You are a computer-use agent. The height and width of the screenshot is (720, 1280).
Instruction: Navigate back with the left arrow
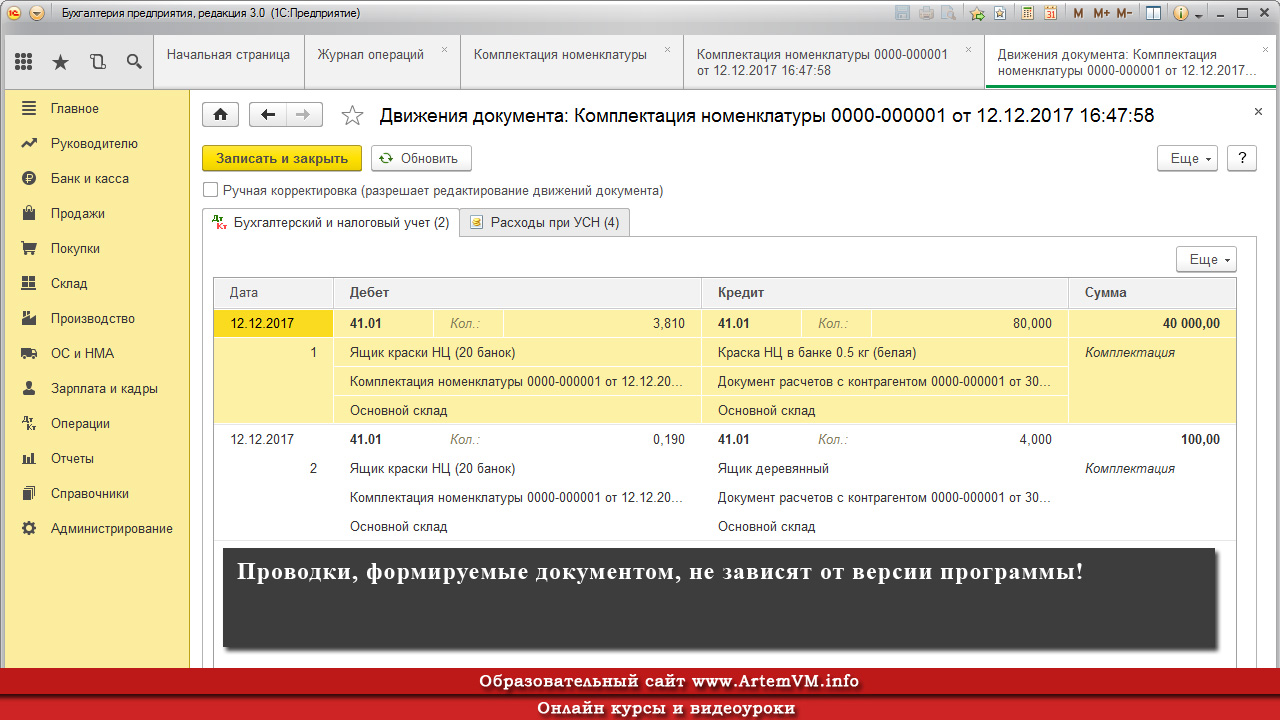(x=267, y=114)
